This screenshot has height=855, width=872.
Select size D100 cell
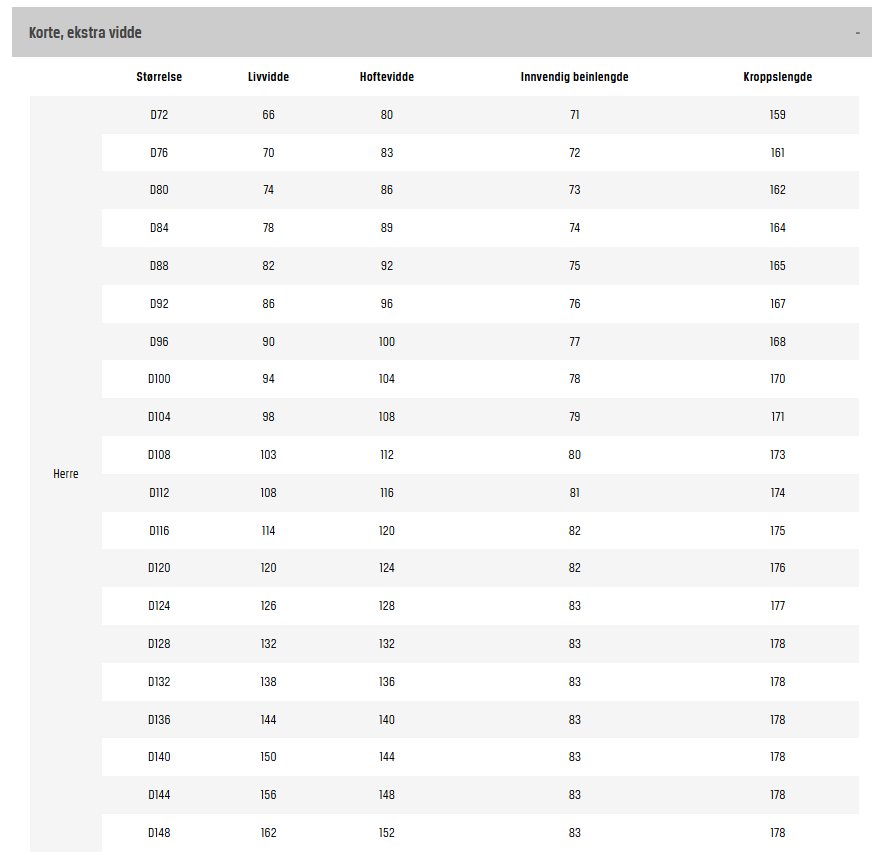coord(159,379)
